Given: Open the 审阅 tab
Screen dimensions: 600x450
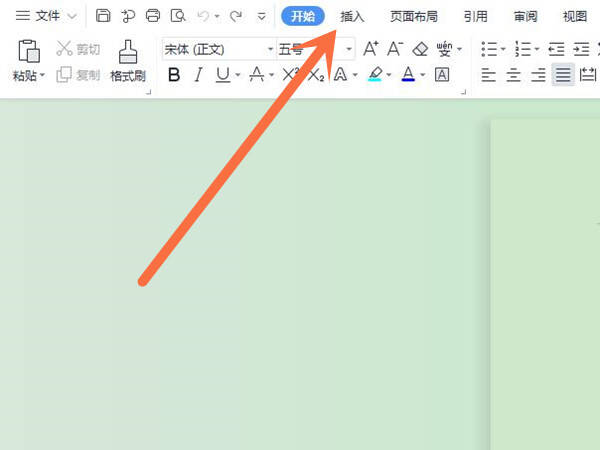Looking at the screenshot, I should pyautogui.click(x=525, y=16).
